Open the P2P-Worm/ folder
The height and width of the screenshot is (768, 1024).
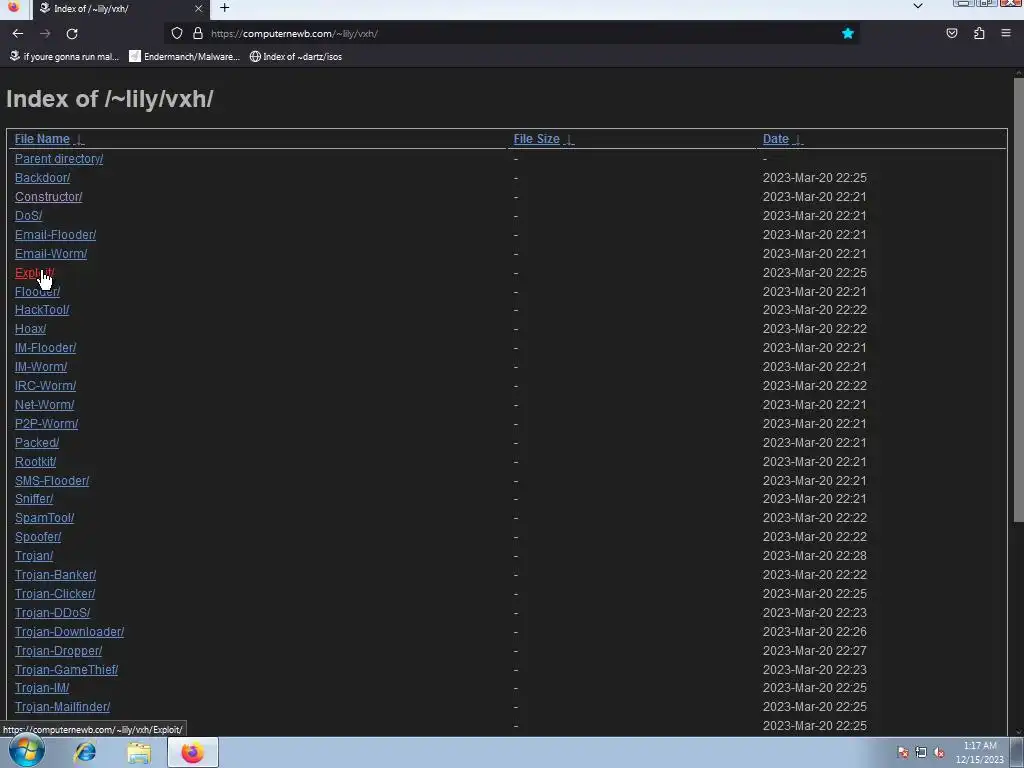point(46,424)
